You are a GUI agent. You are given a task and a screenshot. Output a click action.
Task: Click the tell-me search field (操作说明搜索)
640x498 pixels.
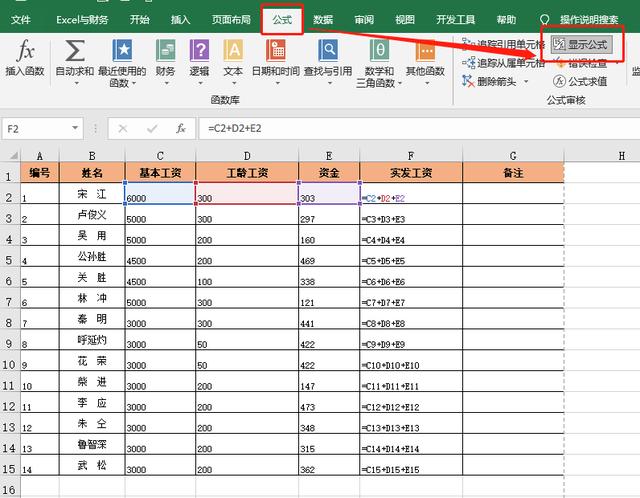click(589, 20)
